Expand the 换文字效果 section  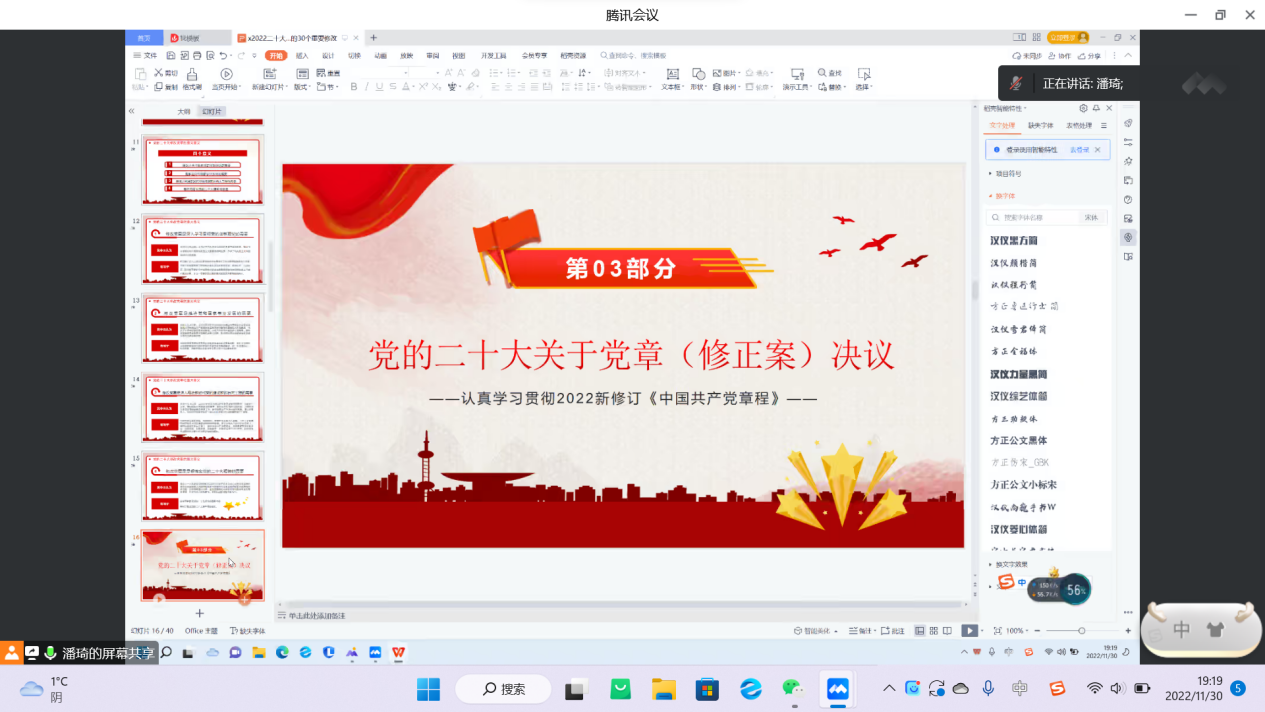point(1012,564)
